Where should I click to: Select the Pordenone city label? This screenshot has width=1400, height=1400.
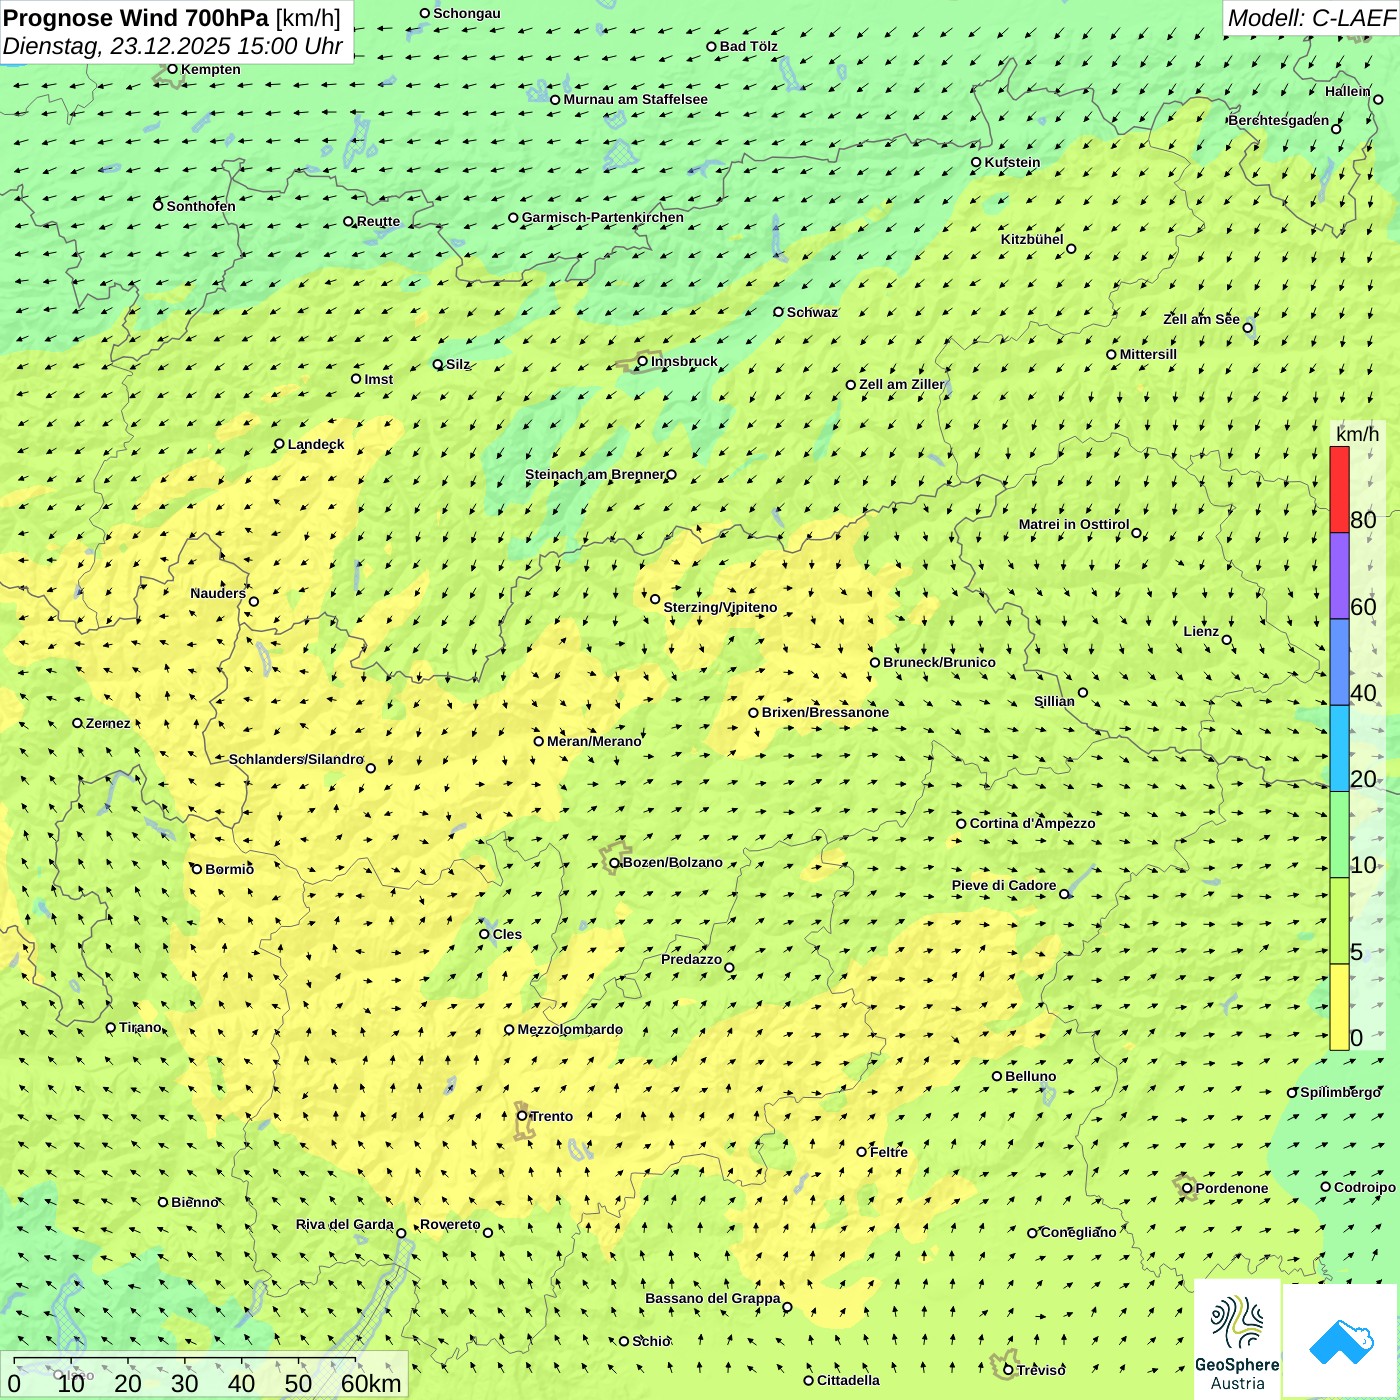[1232, 1188]
